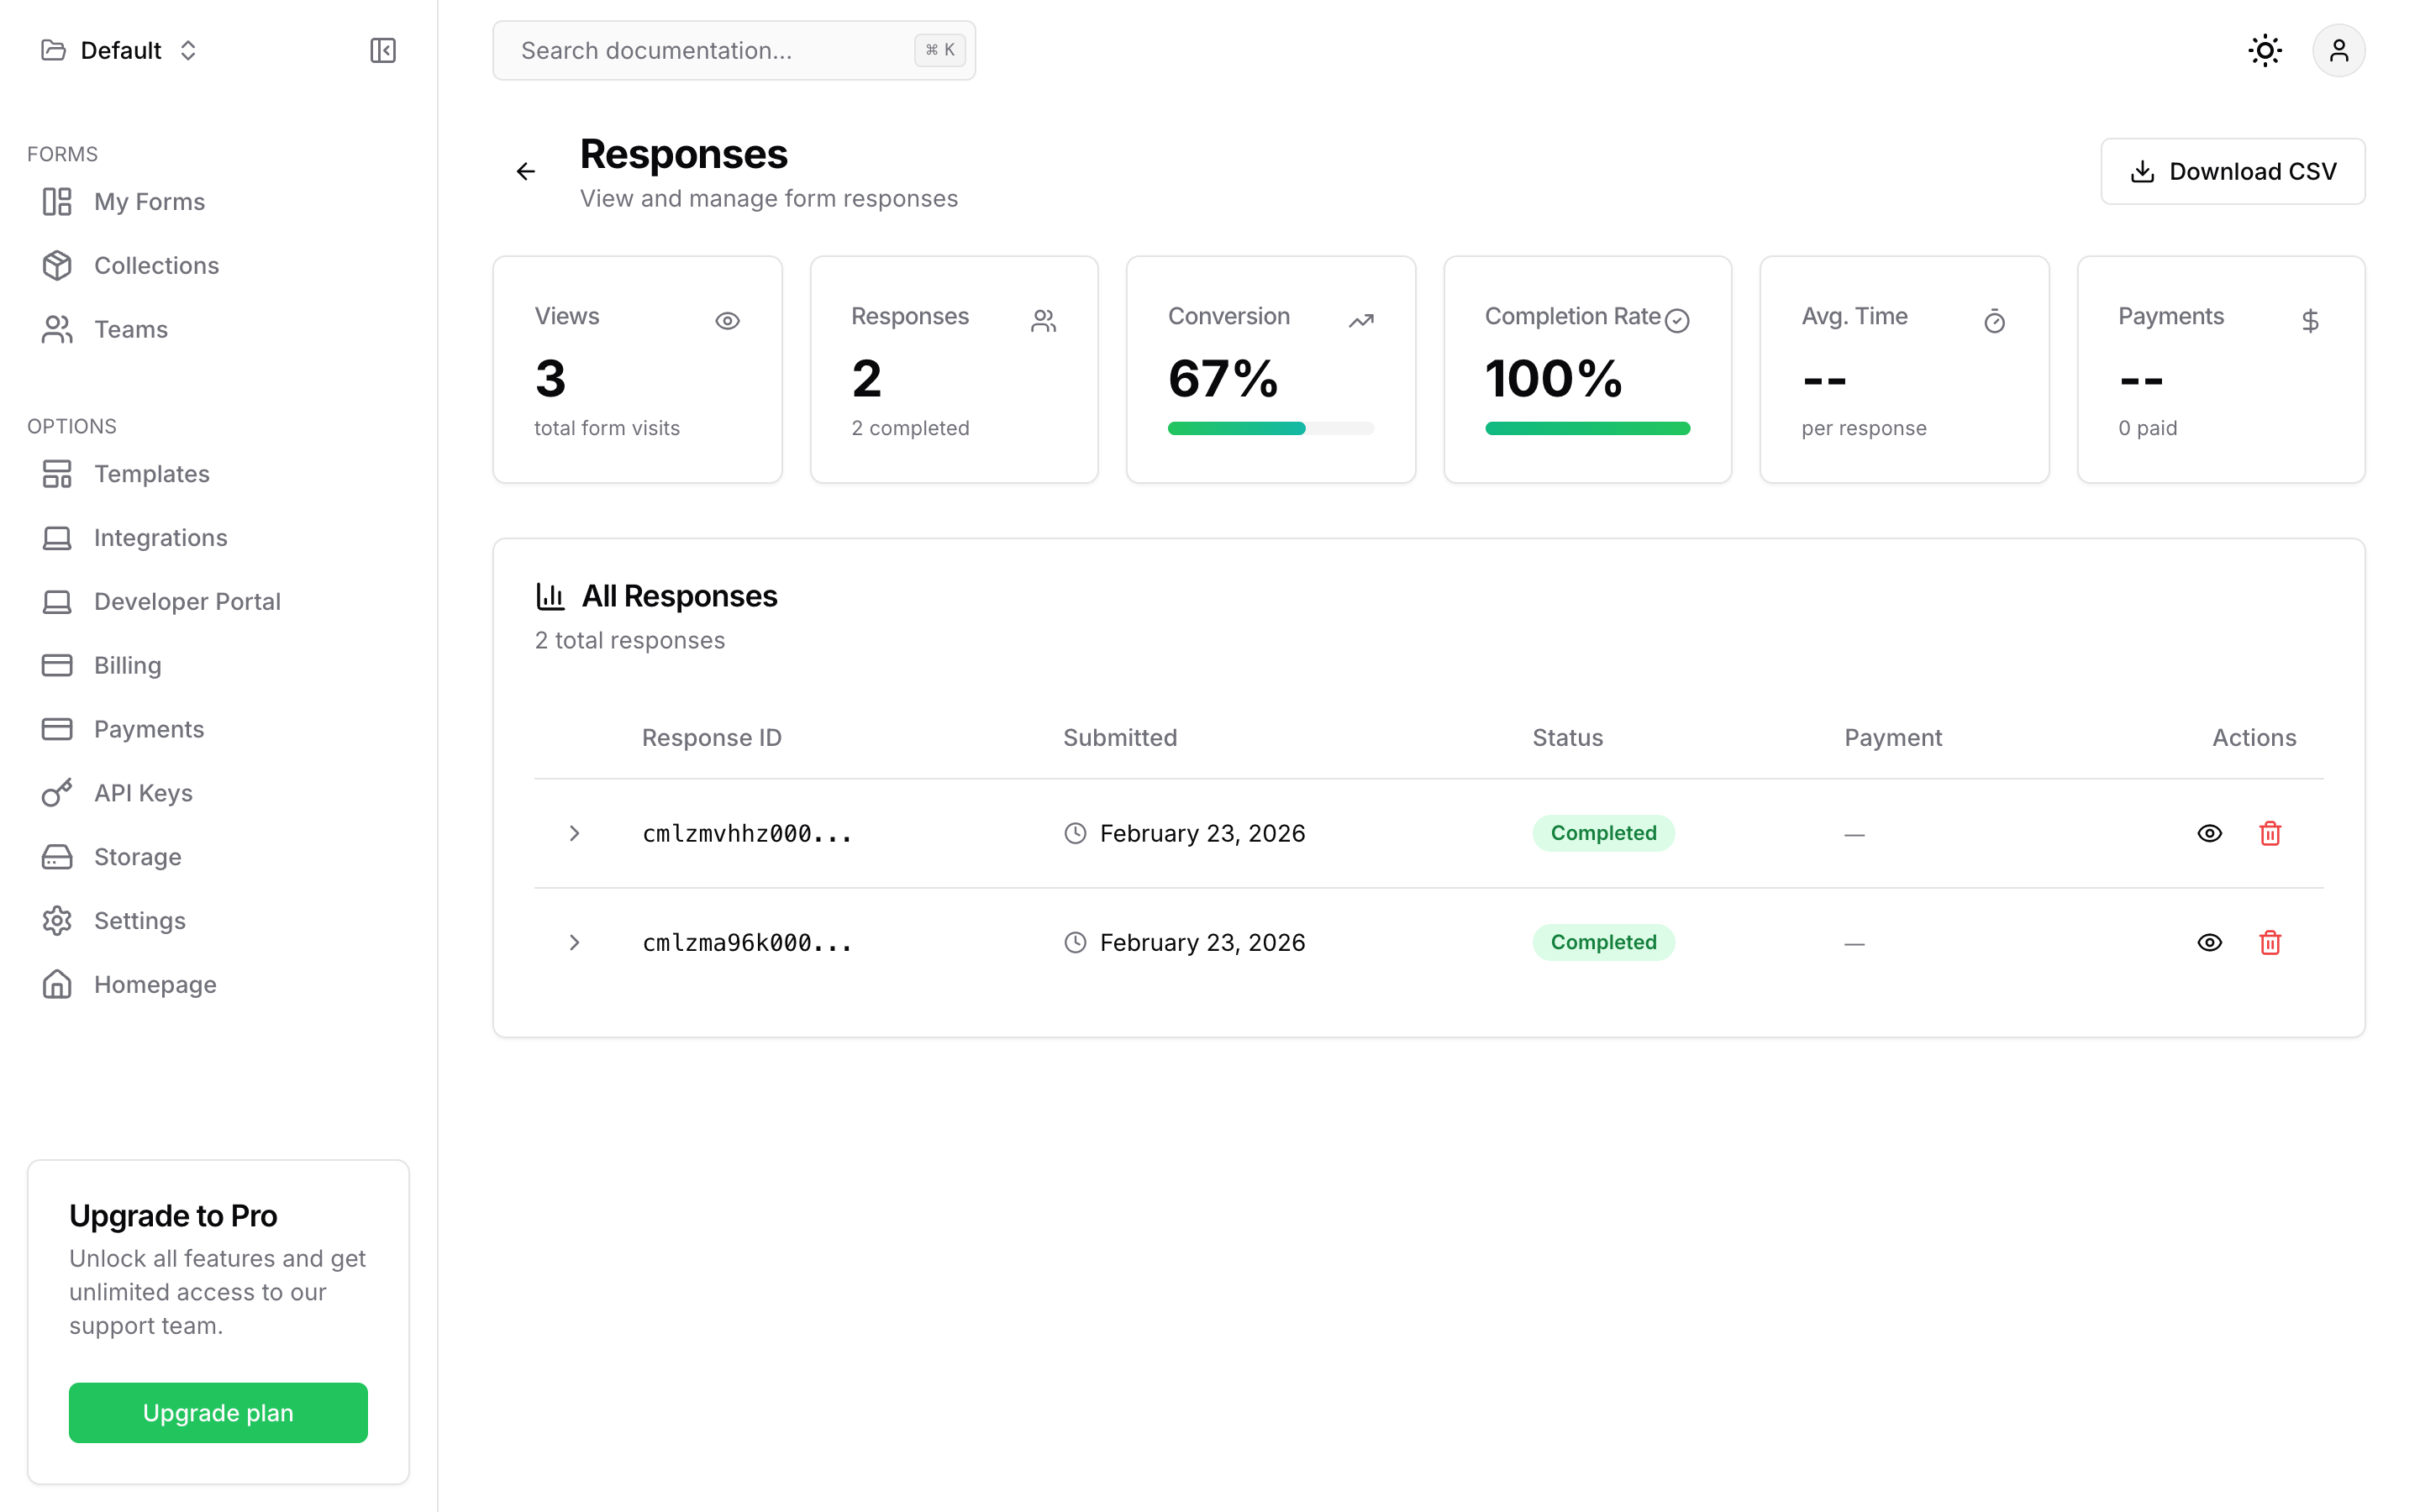View response cmlzmvhhz000 details via eye icon
This screenshot has height=1512, width=2420.
(2210, 832)
